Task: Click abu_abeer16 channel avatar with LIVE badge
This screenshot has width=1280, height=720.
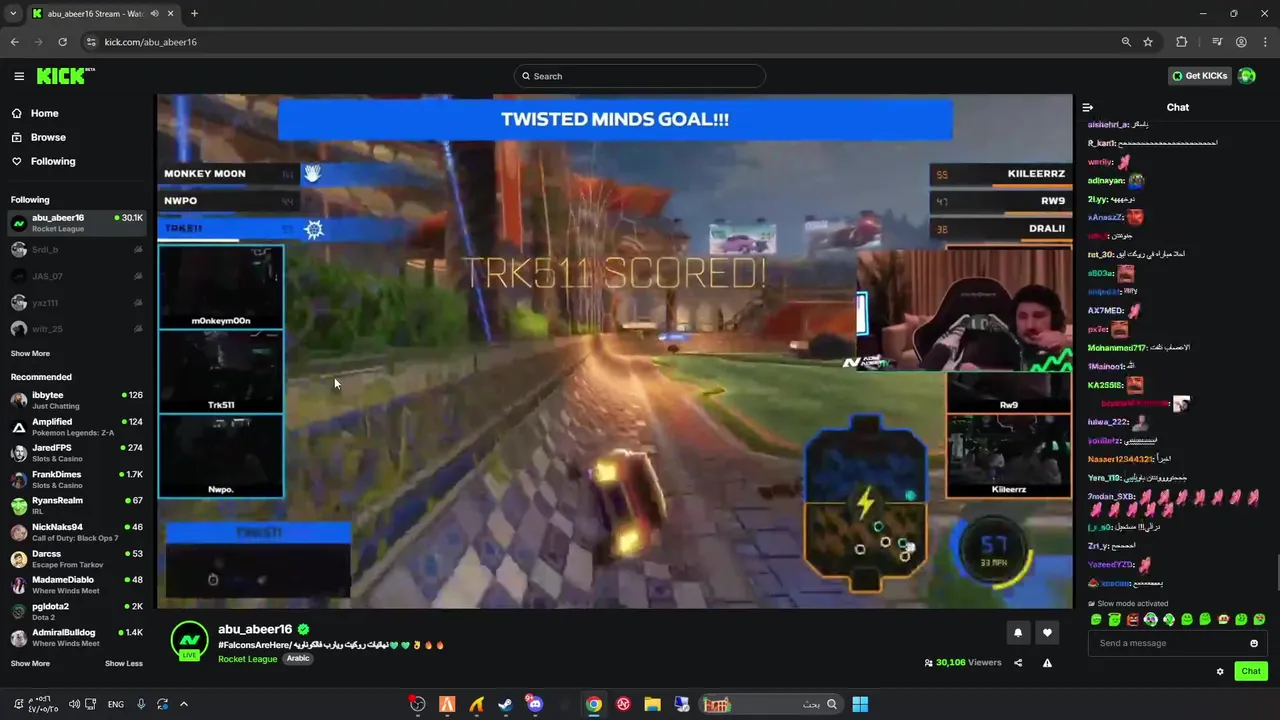Action: (189, 641)
